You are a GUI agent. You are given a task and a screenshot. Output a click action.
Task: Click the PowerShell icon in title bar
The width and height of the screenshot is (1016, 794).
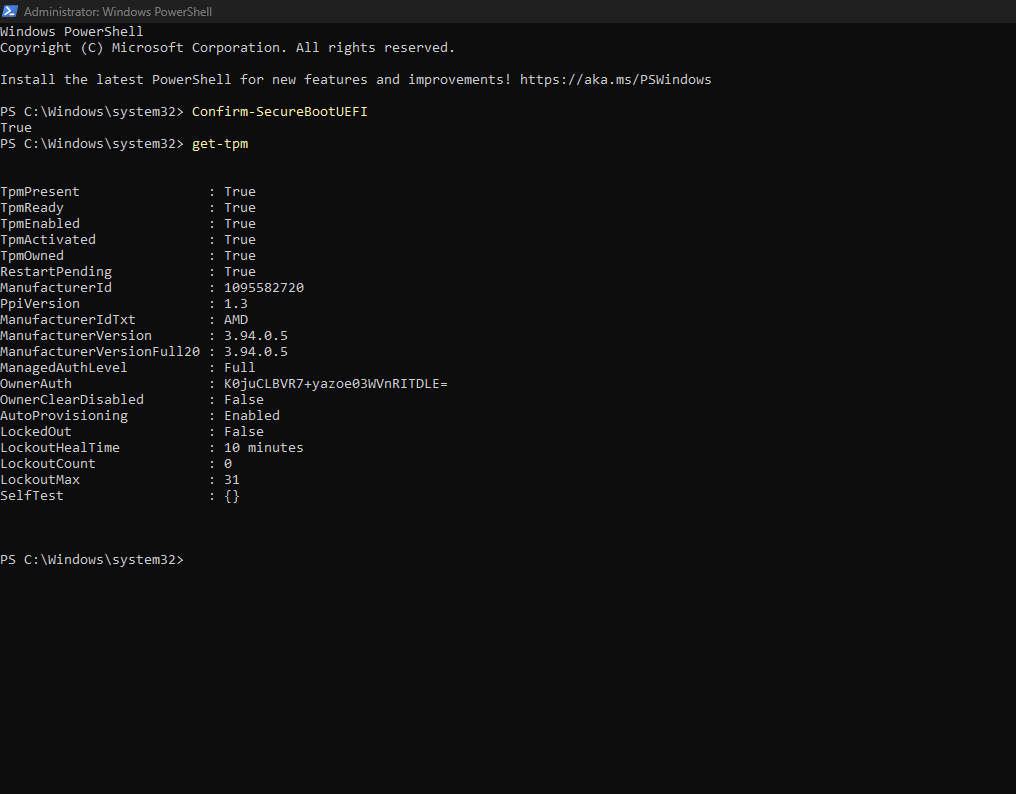pos(10,11)
